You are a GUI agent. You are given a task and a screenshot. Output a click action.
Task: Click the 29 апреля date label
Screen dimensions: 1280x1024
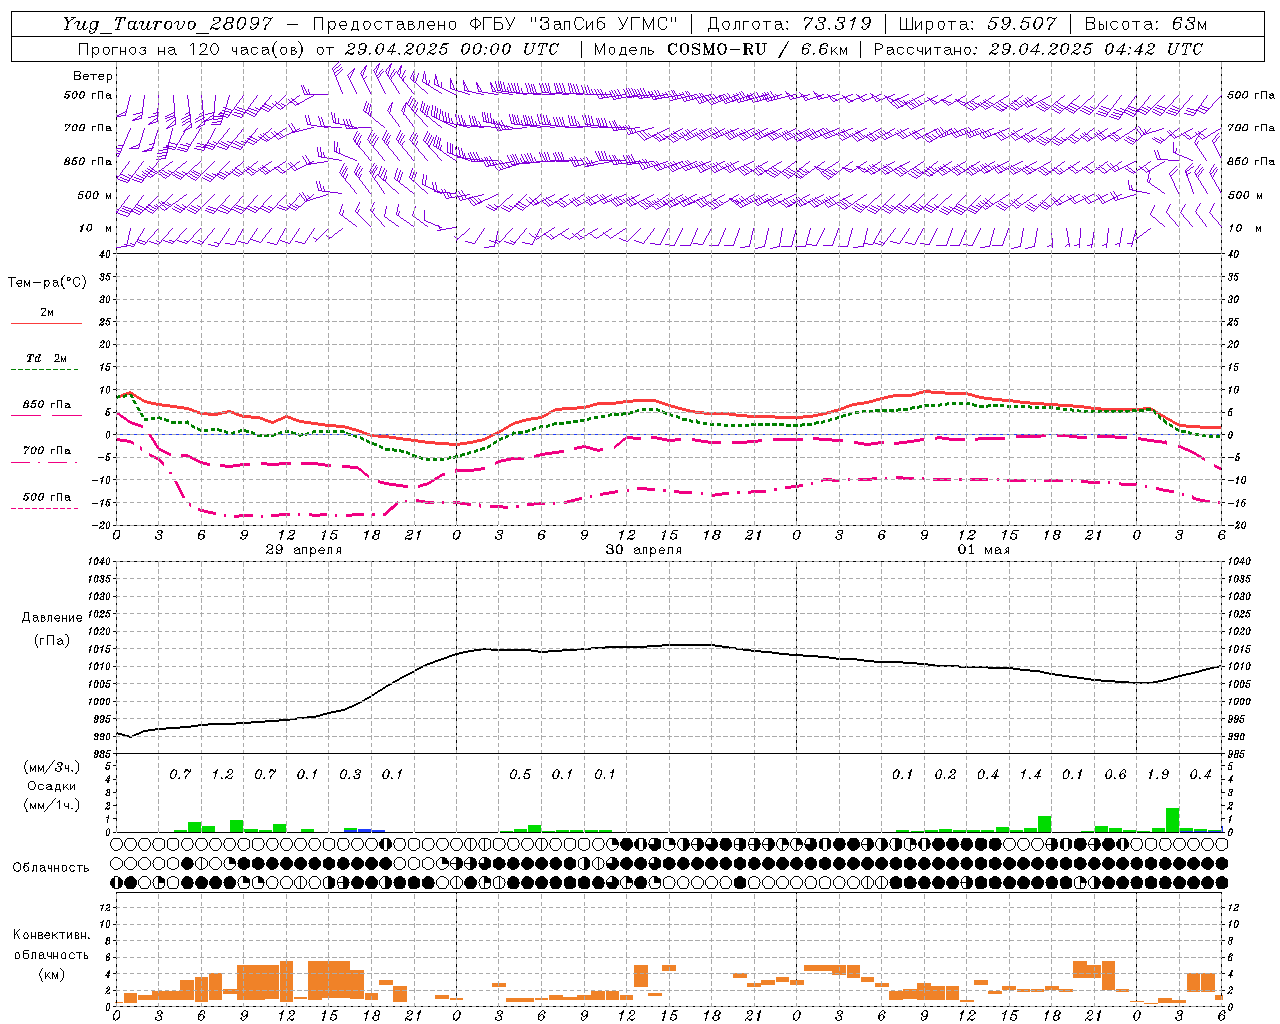point(304,550)
